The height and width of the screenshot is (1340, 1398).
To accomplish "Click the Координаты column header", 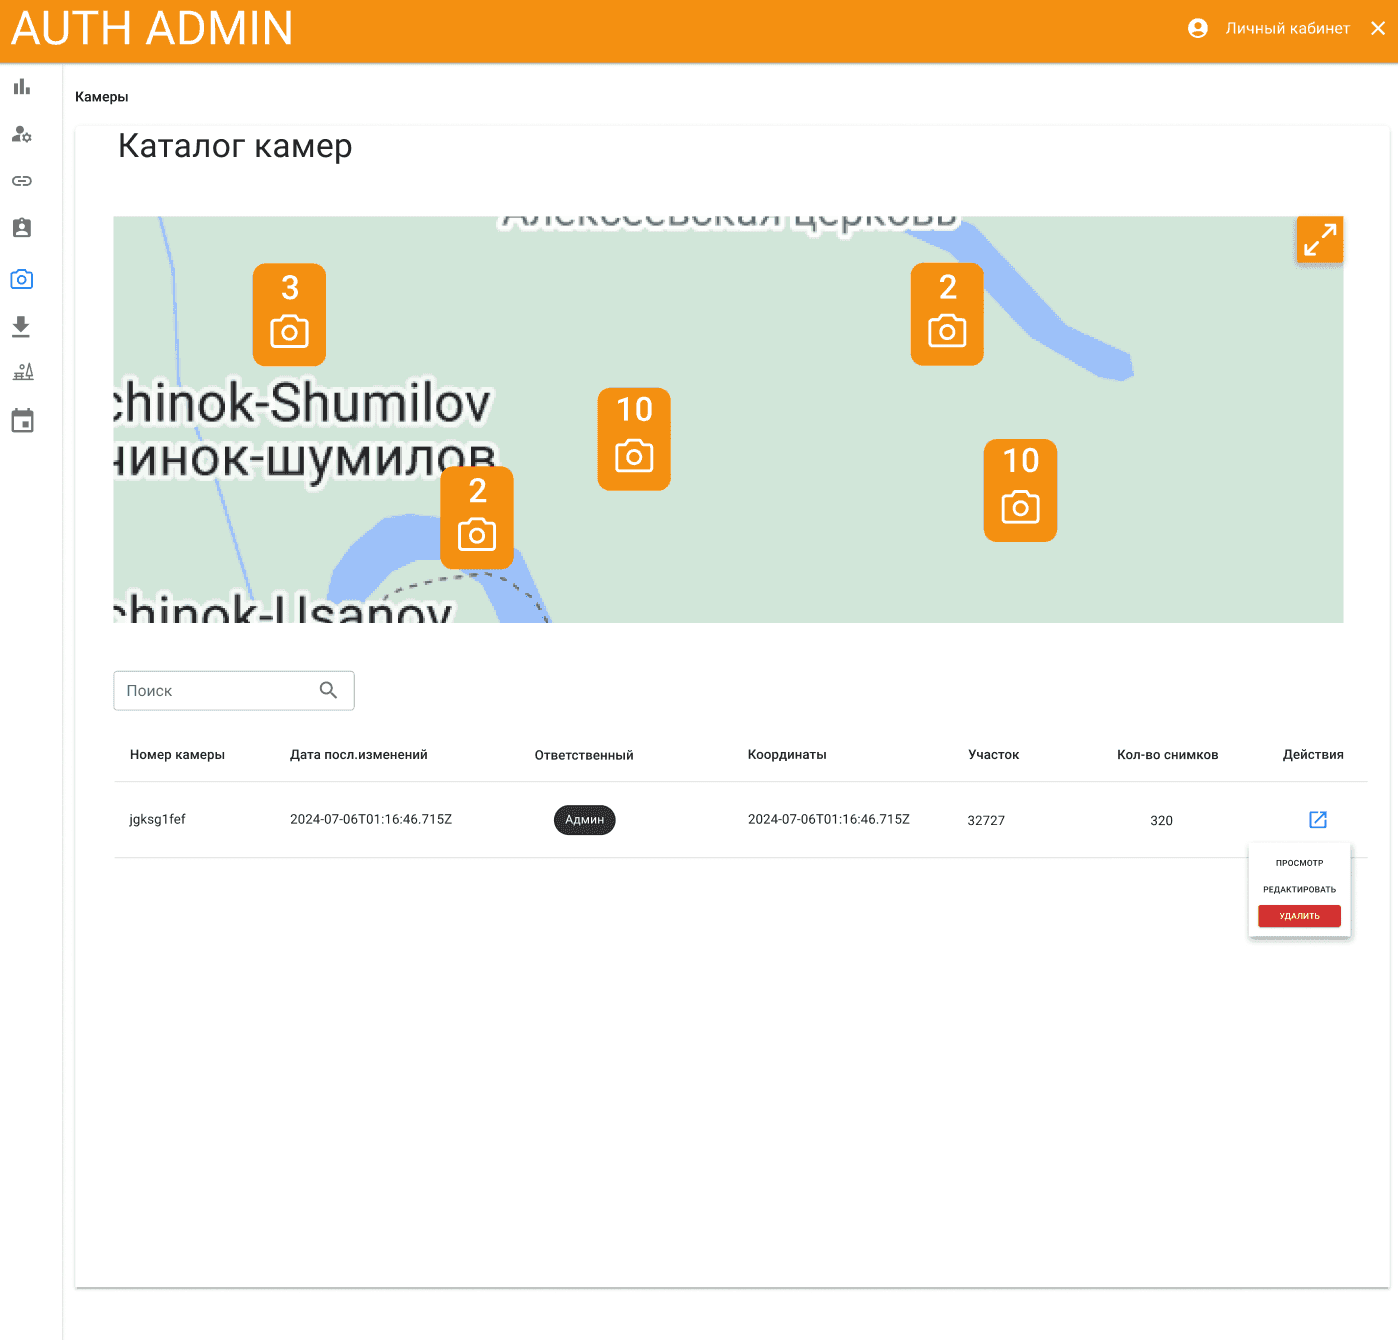I will tap(787, 755).
